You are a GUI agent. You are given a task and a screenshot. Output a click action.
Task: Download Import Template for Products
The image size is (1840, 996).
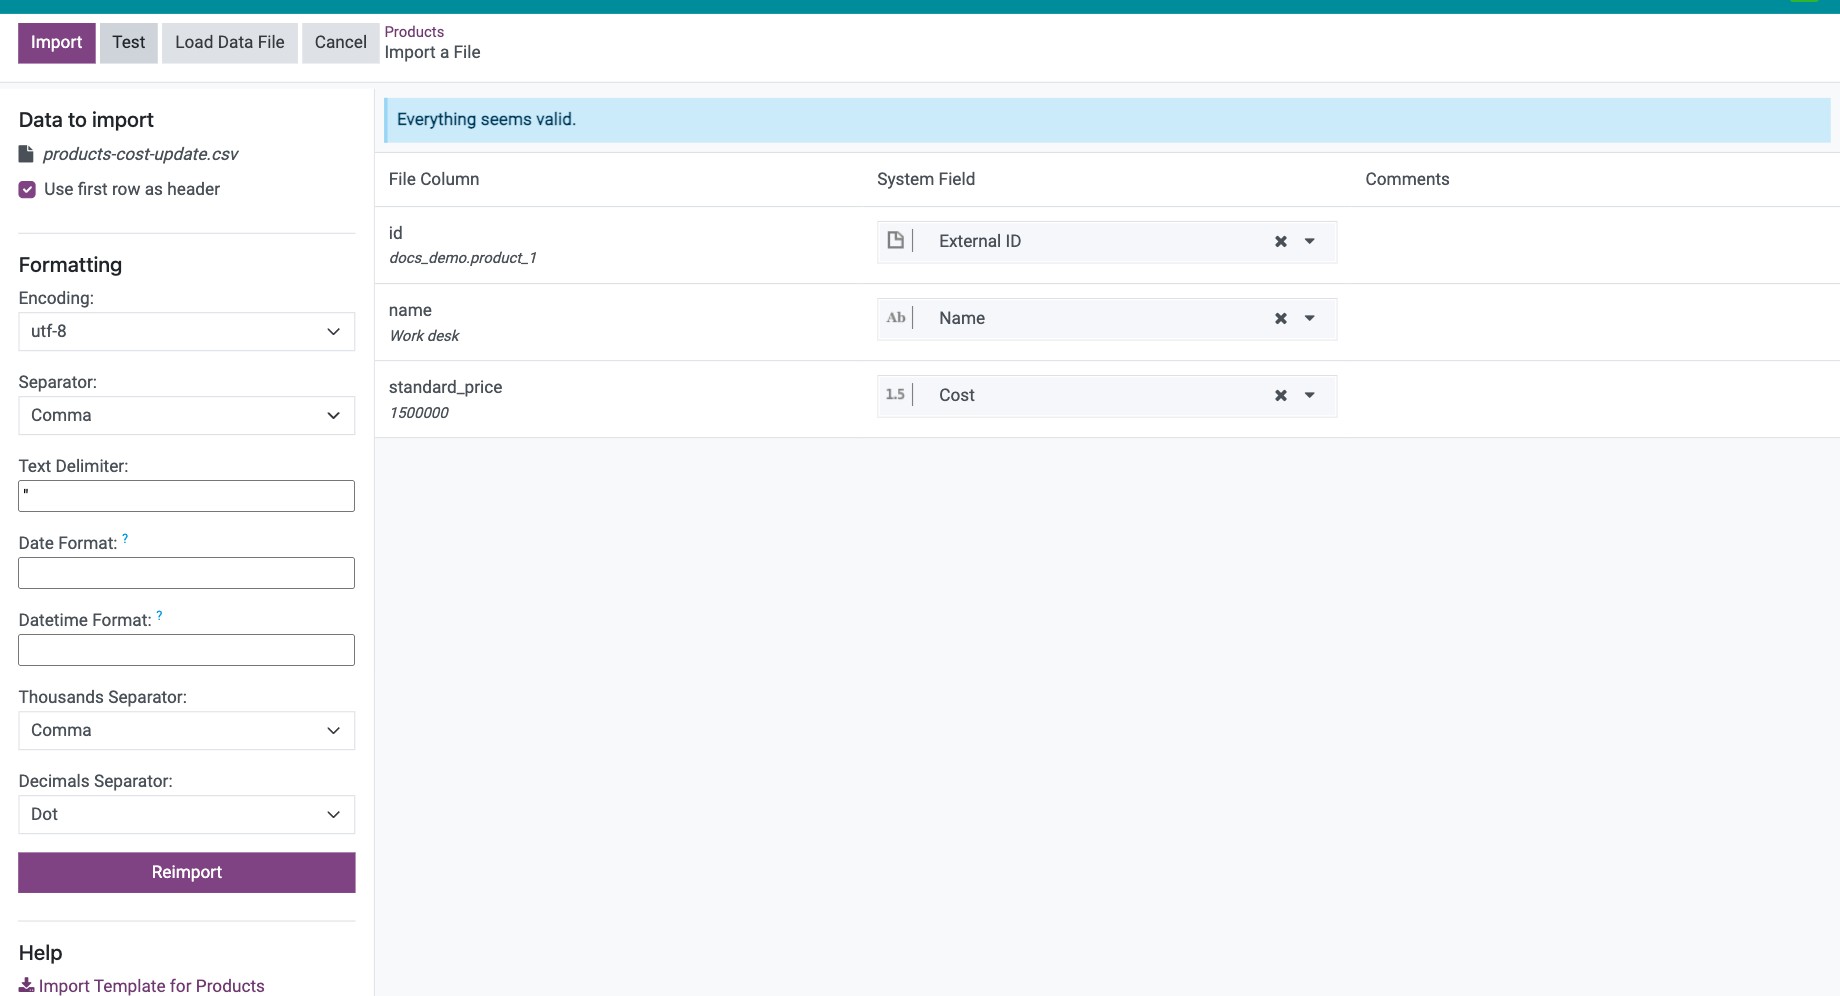142,986
